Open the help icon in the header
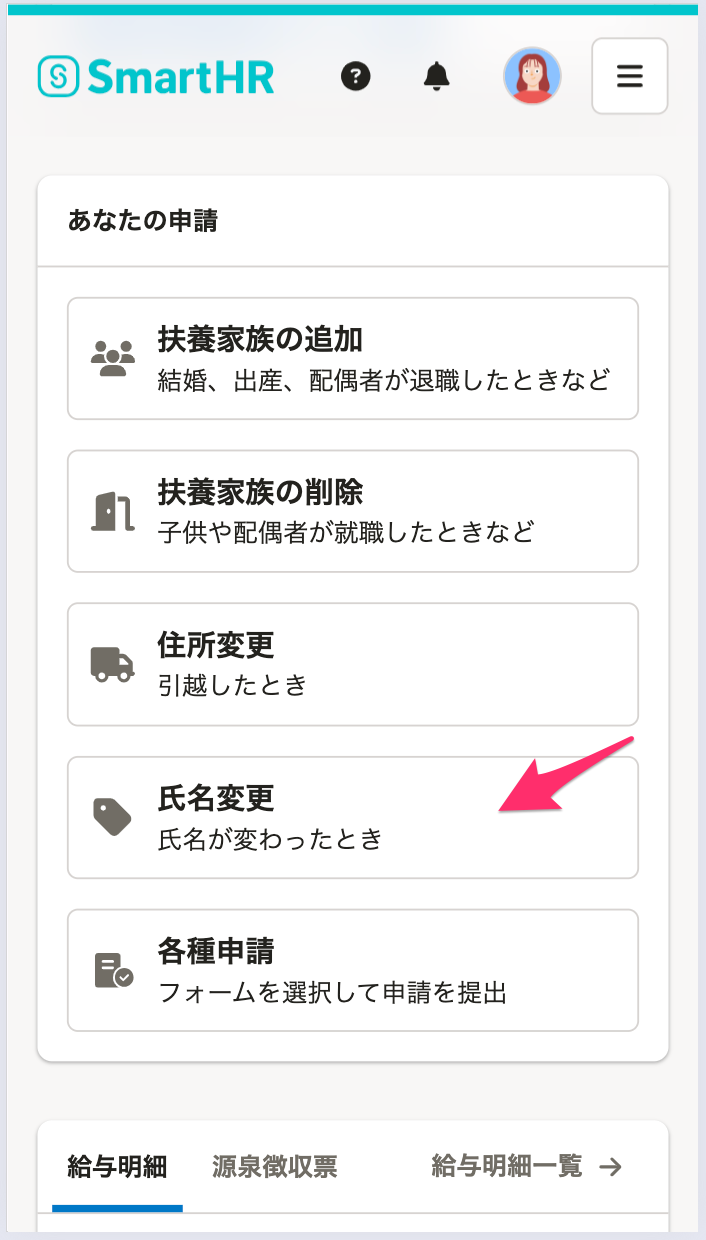Viewport: 706px width, 1240px height. point(356,76)
